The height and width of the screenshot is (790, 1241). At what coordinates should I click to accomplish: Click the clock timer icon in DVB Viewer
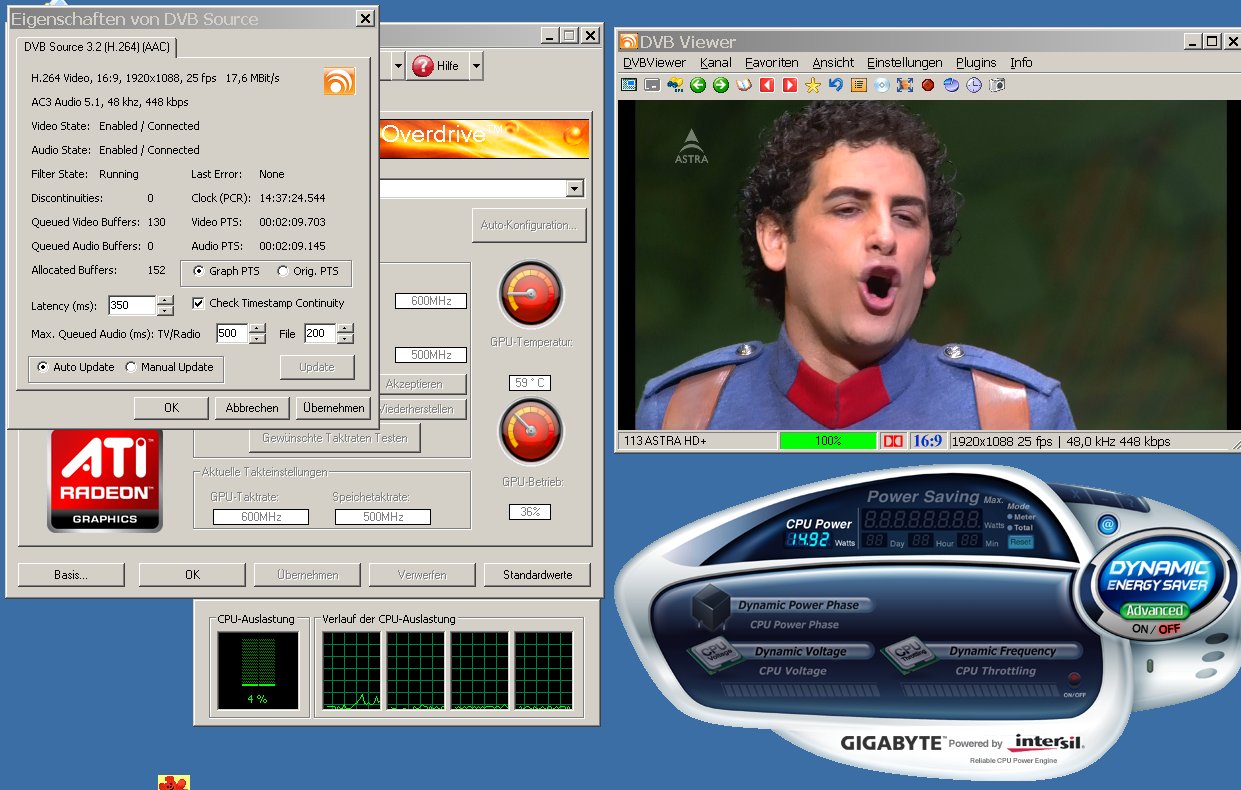point(974,85)
